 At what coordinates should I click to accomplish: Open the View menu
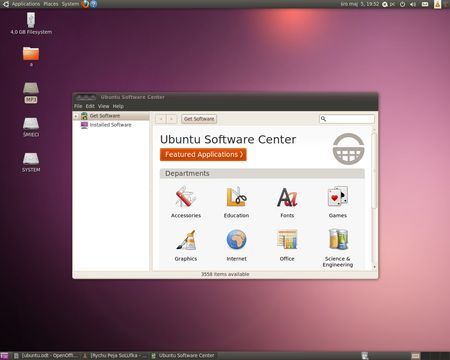(104, 106)
